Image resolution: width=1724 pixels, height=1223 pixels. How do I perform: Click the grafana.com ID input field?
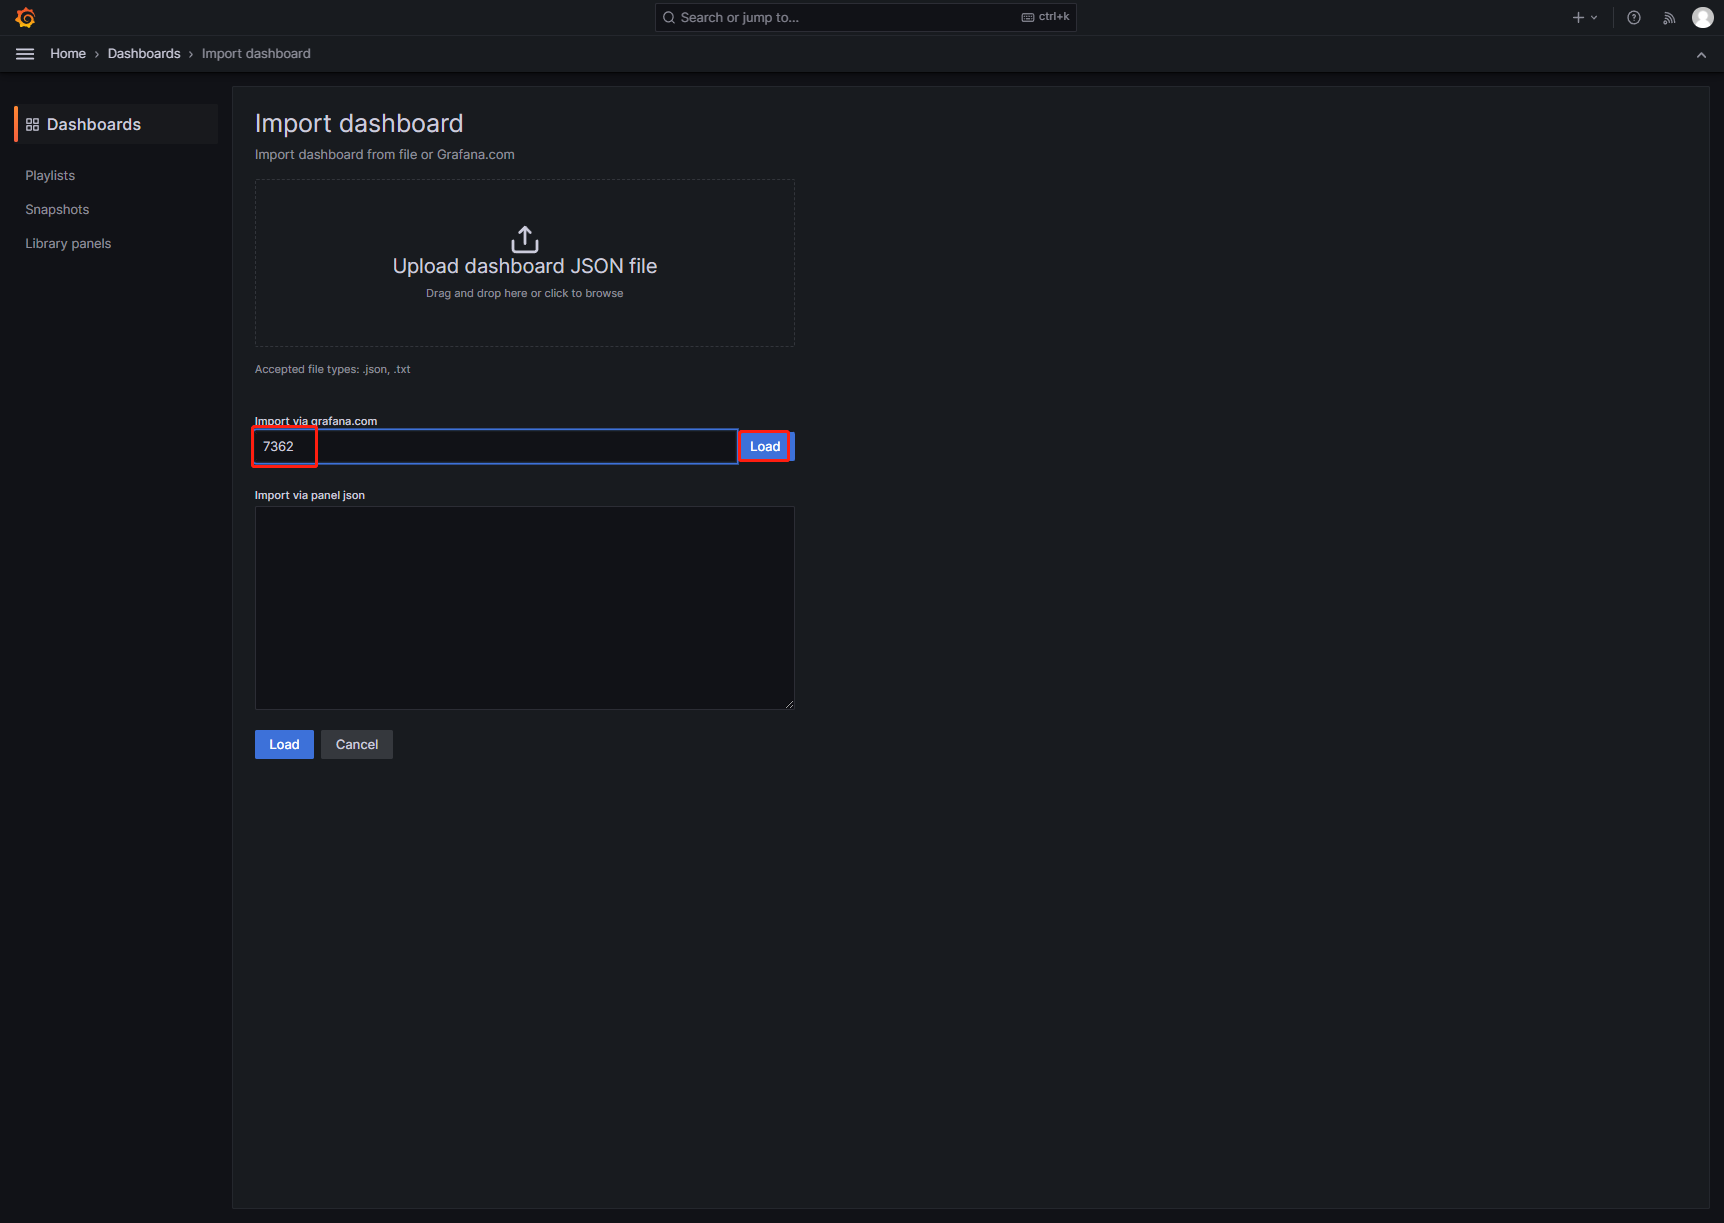[x=496, y=447]
